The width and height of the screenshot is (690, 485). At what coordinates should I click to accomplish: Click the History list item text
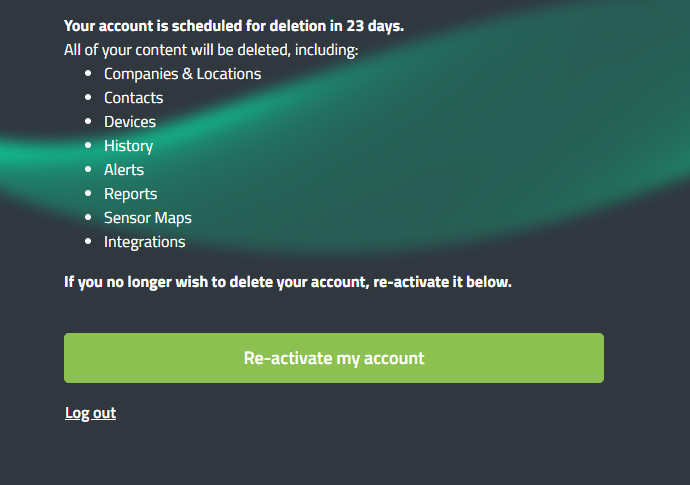128,146
